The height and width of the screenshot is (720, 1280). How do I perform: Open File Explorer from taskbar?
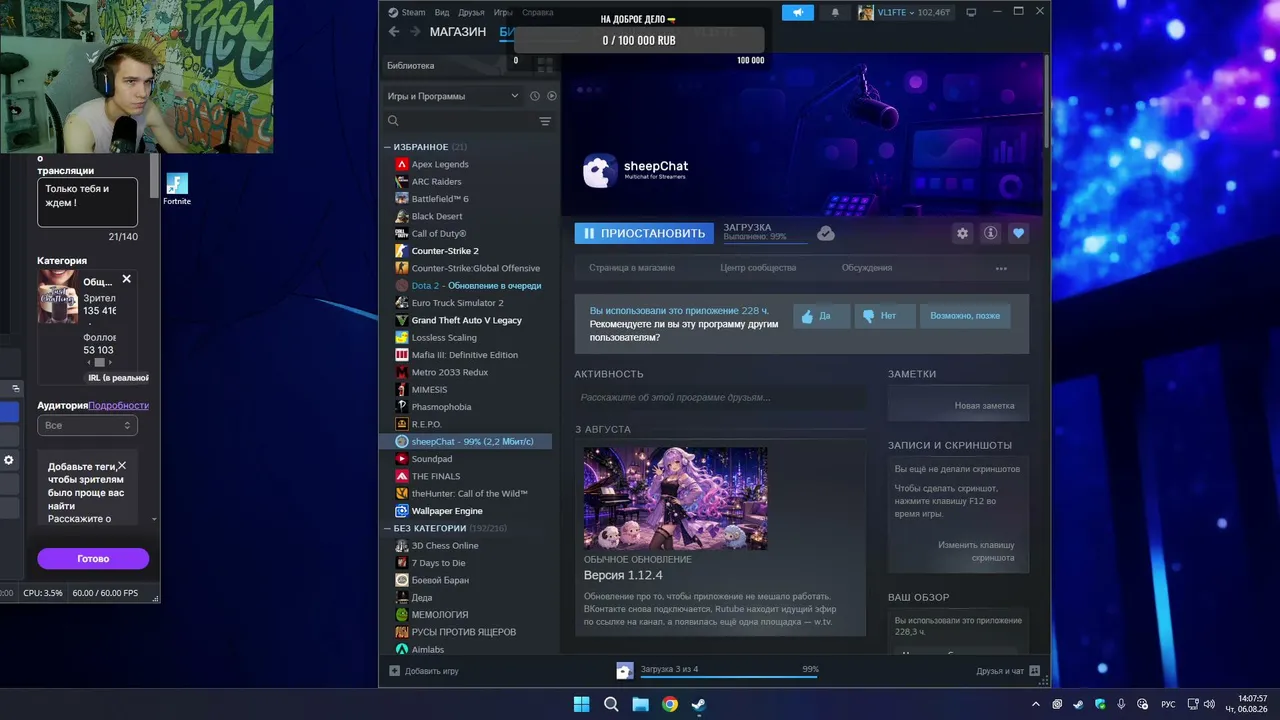(640, 704)
